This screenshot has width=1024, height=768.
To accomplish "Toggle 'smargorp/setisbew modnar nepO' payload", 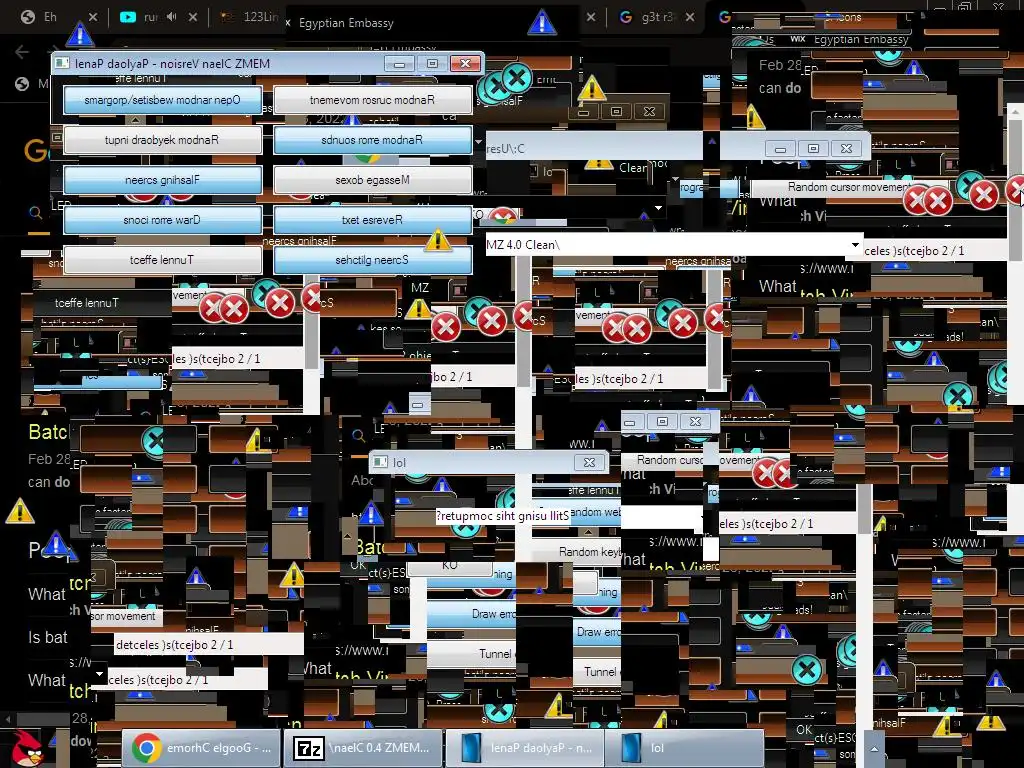I will [163, 100].
